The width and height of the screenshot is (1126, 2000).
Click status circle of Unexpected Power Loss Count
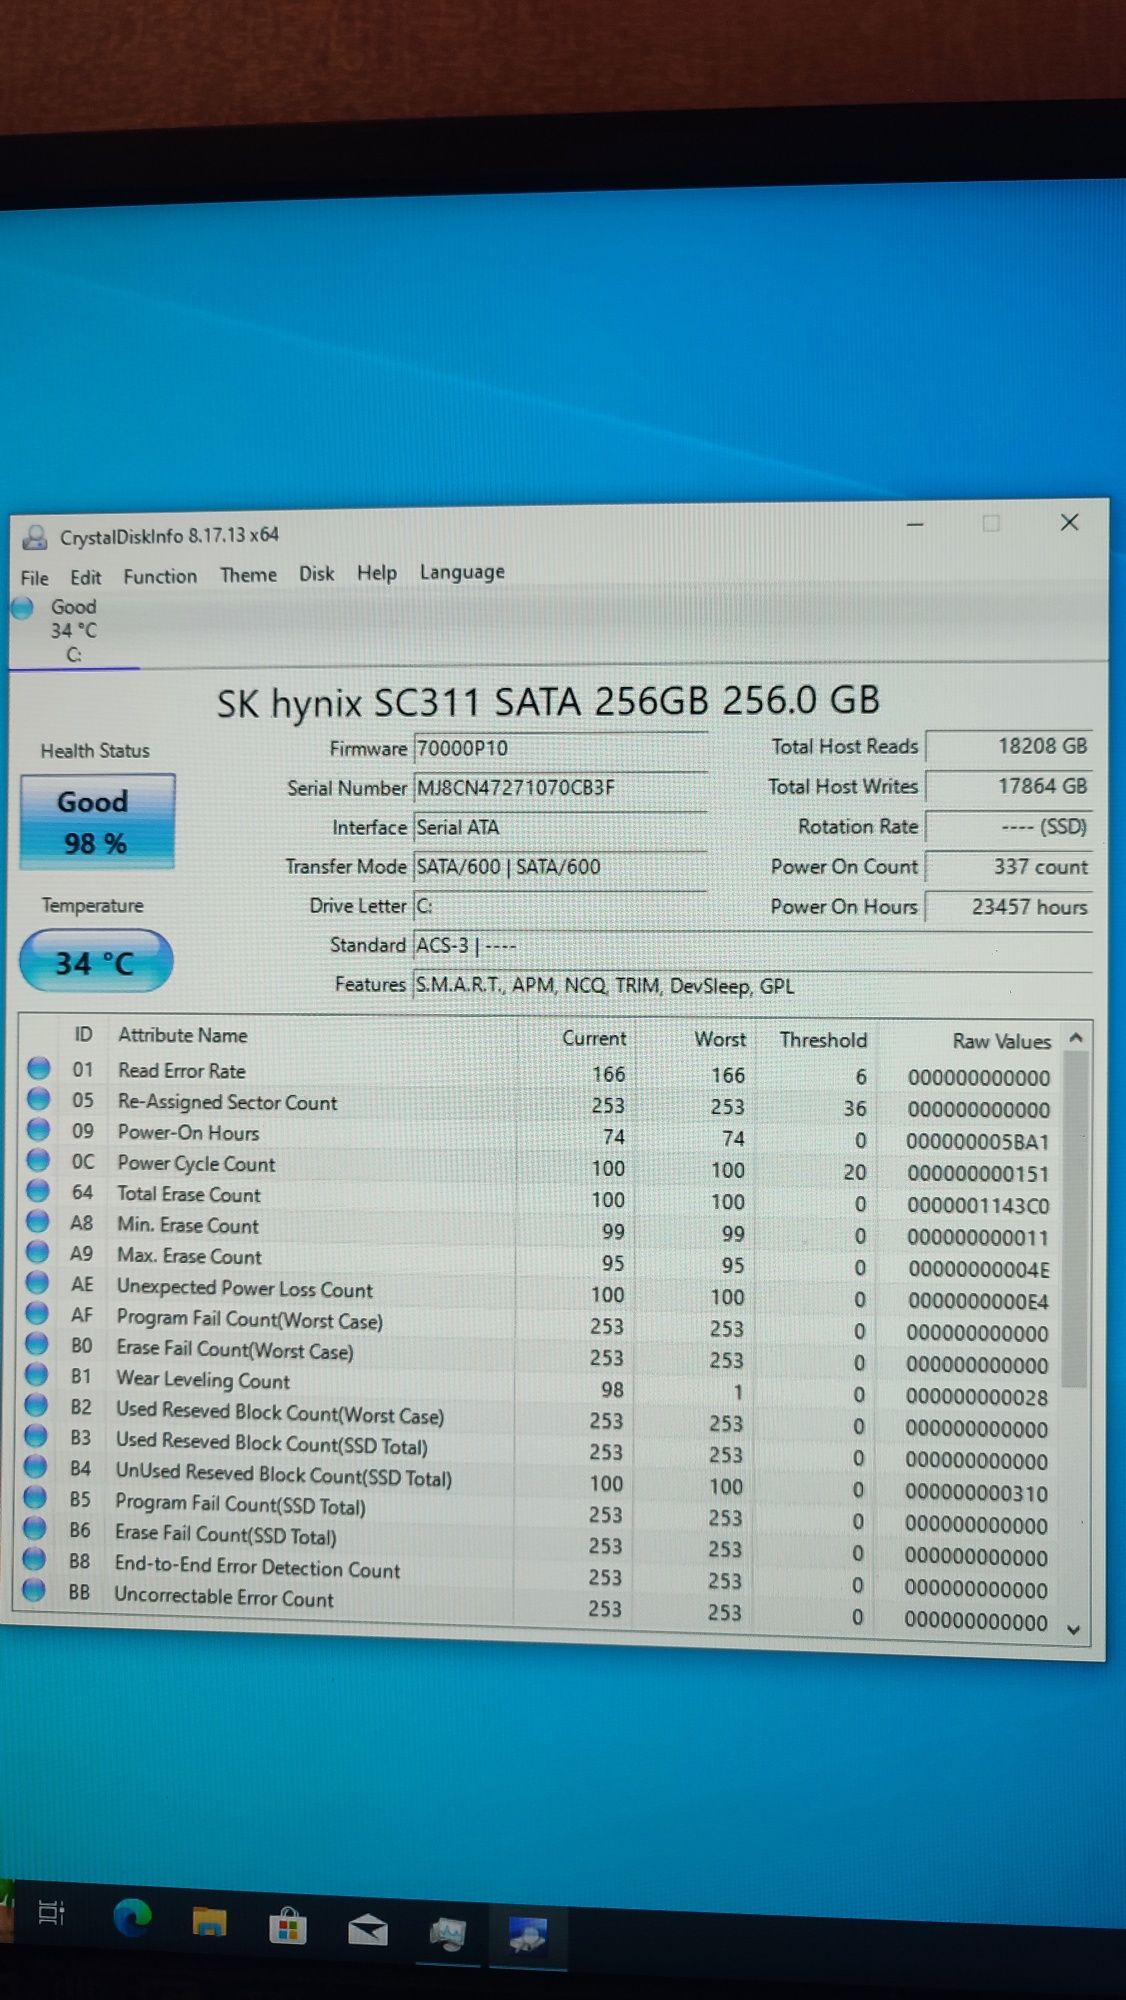point(37,1282)
